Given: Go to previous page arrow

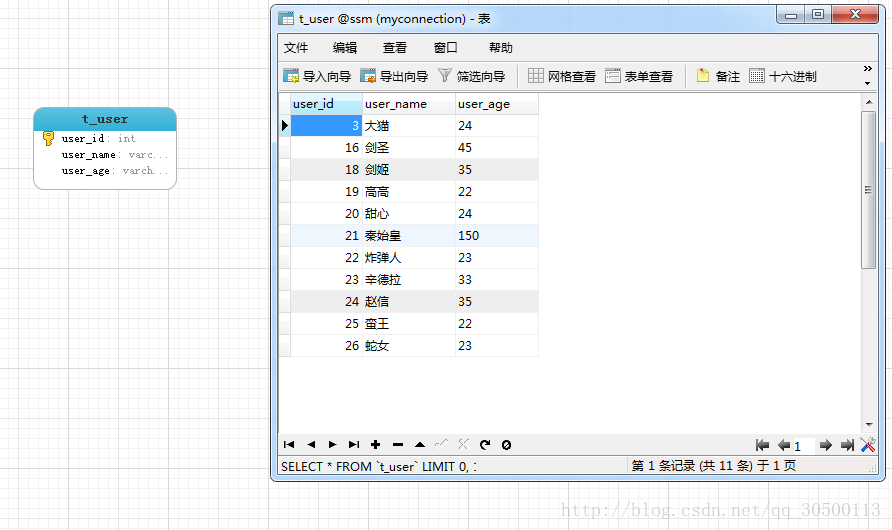Looking at the screenshot, I should (784, 445).
